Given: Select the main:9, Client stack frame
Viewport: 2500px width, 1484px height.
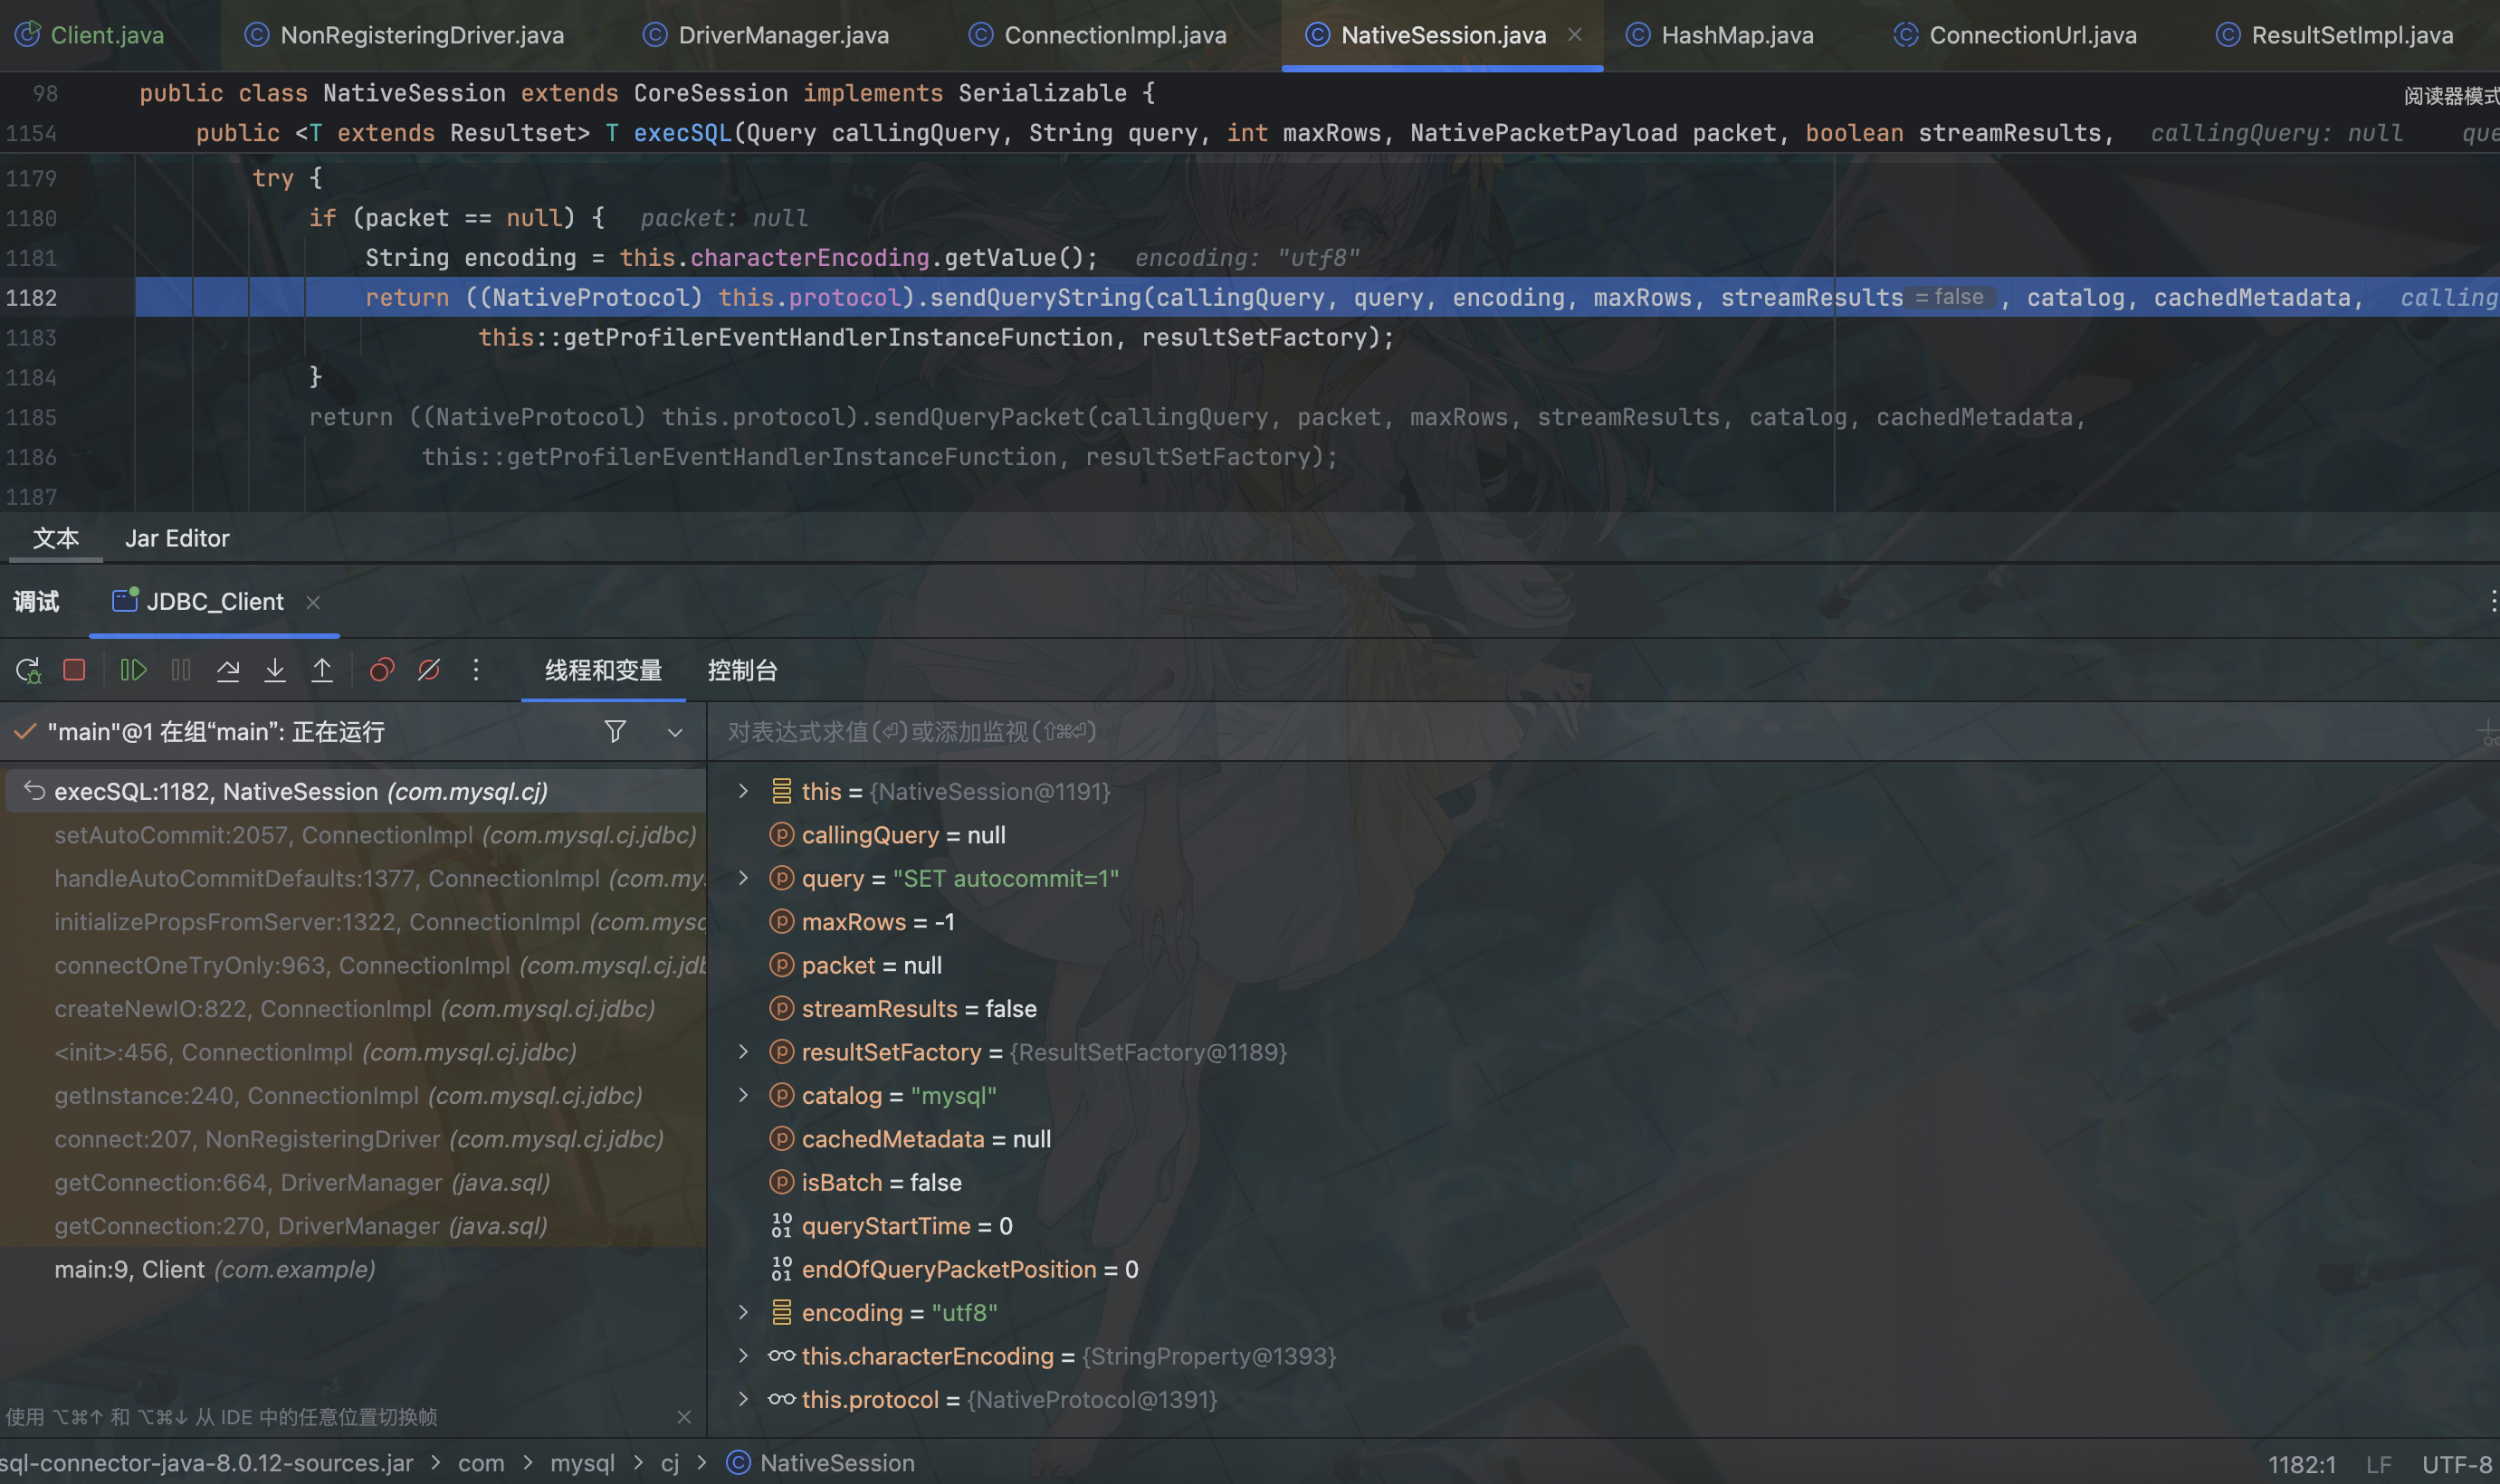Looking at the screenshot, I should click(x=215, y=1269).
